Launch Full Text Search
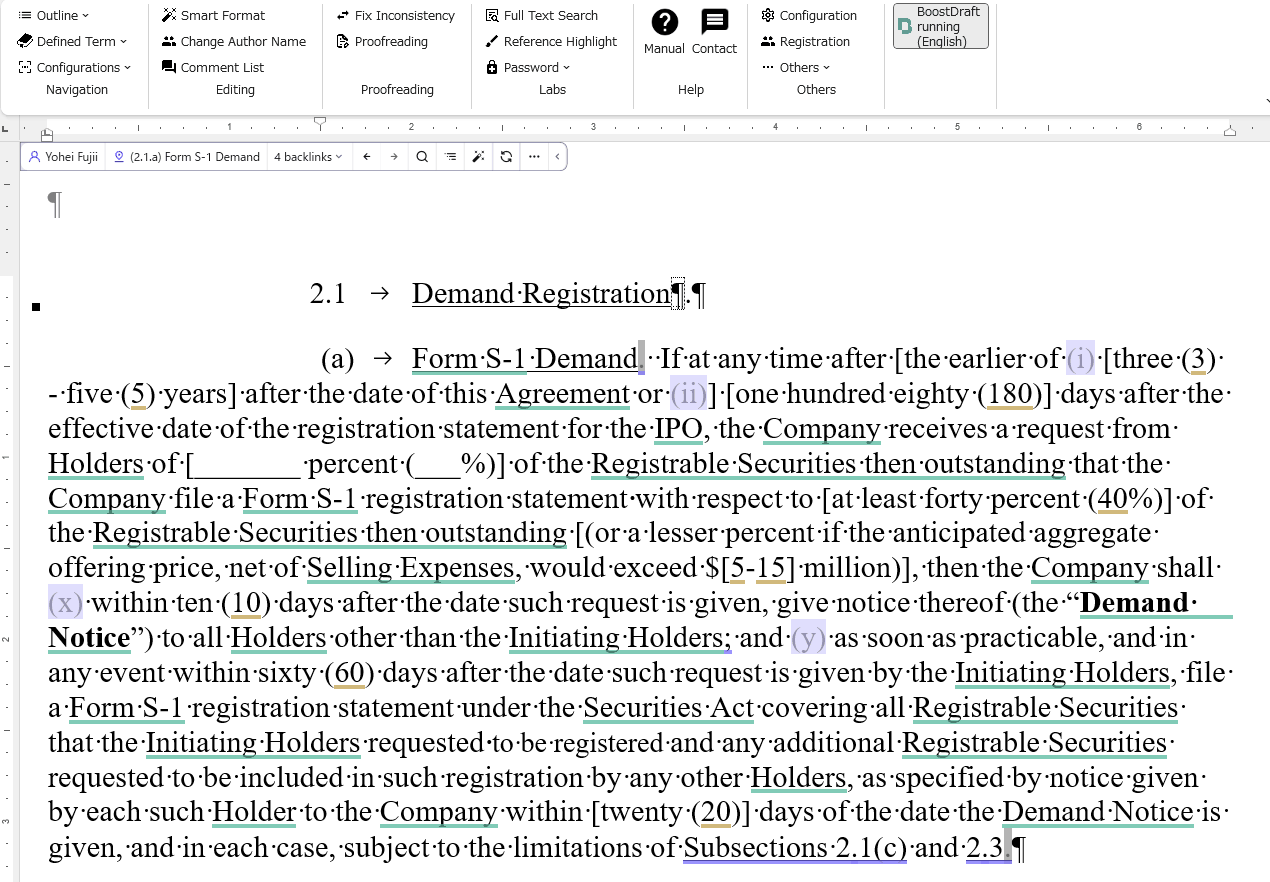Screen dimensions: 1270x882 point(541,15)
